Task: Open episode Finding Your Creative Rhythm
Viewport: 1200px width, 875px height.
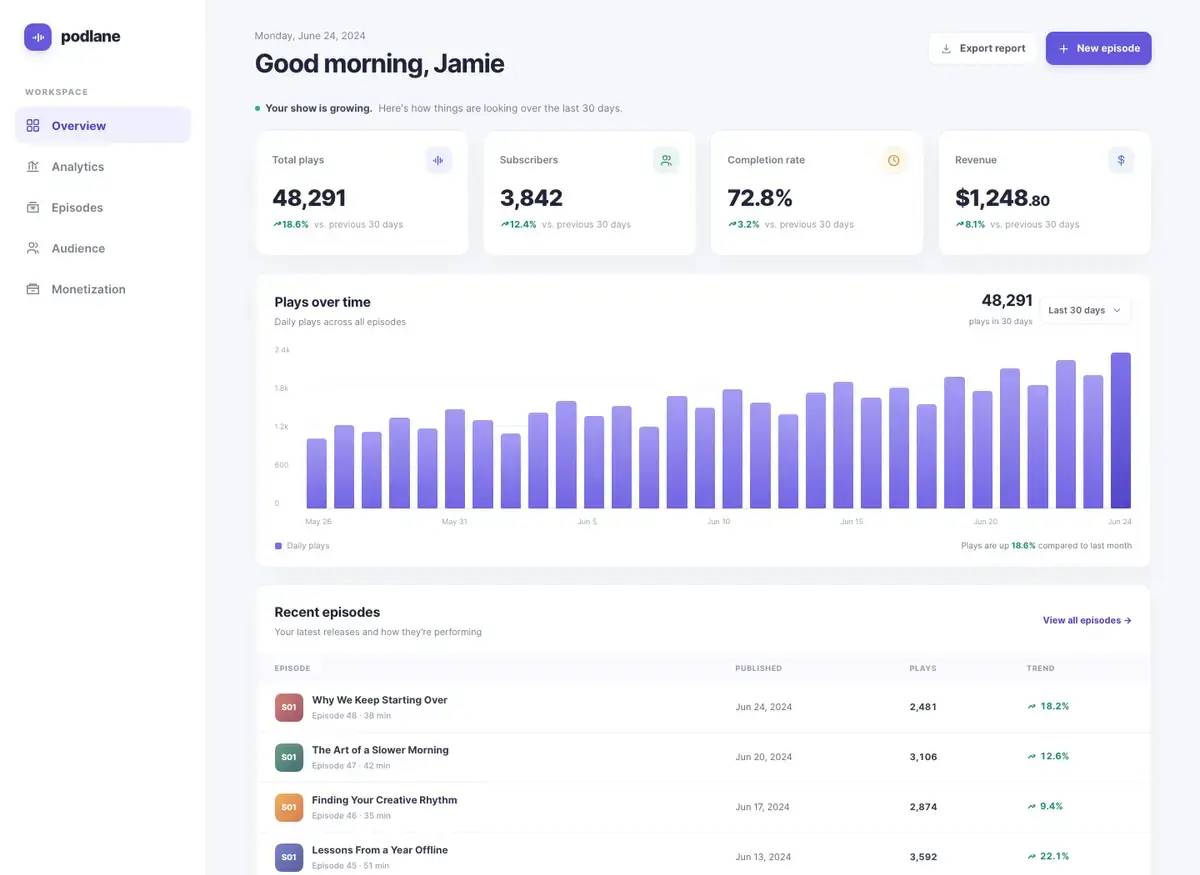Action: pyautogui.click(x=384, y=800)
